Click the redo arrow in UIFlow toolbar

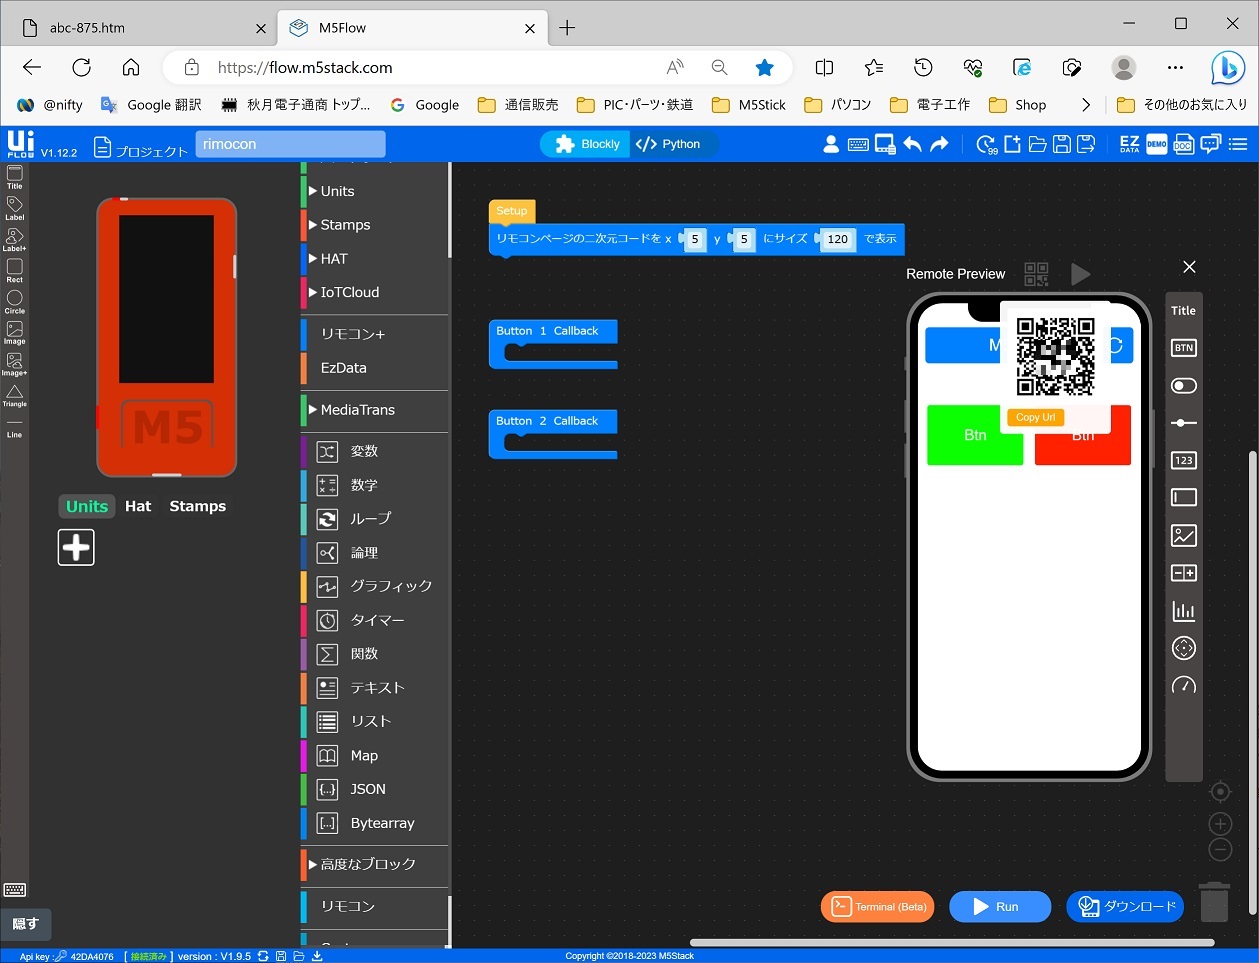click(939, 144)
